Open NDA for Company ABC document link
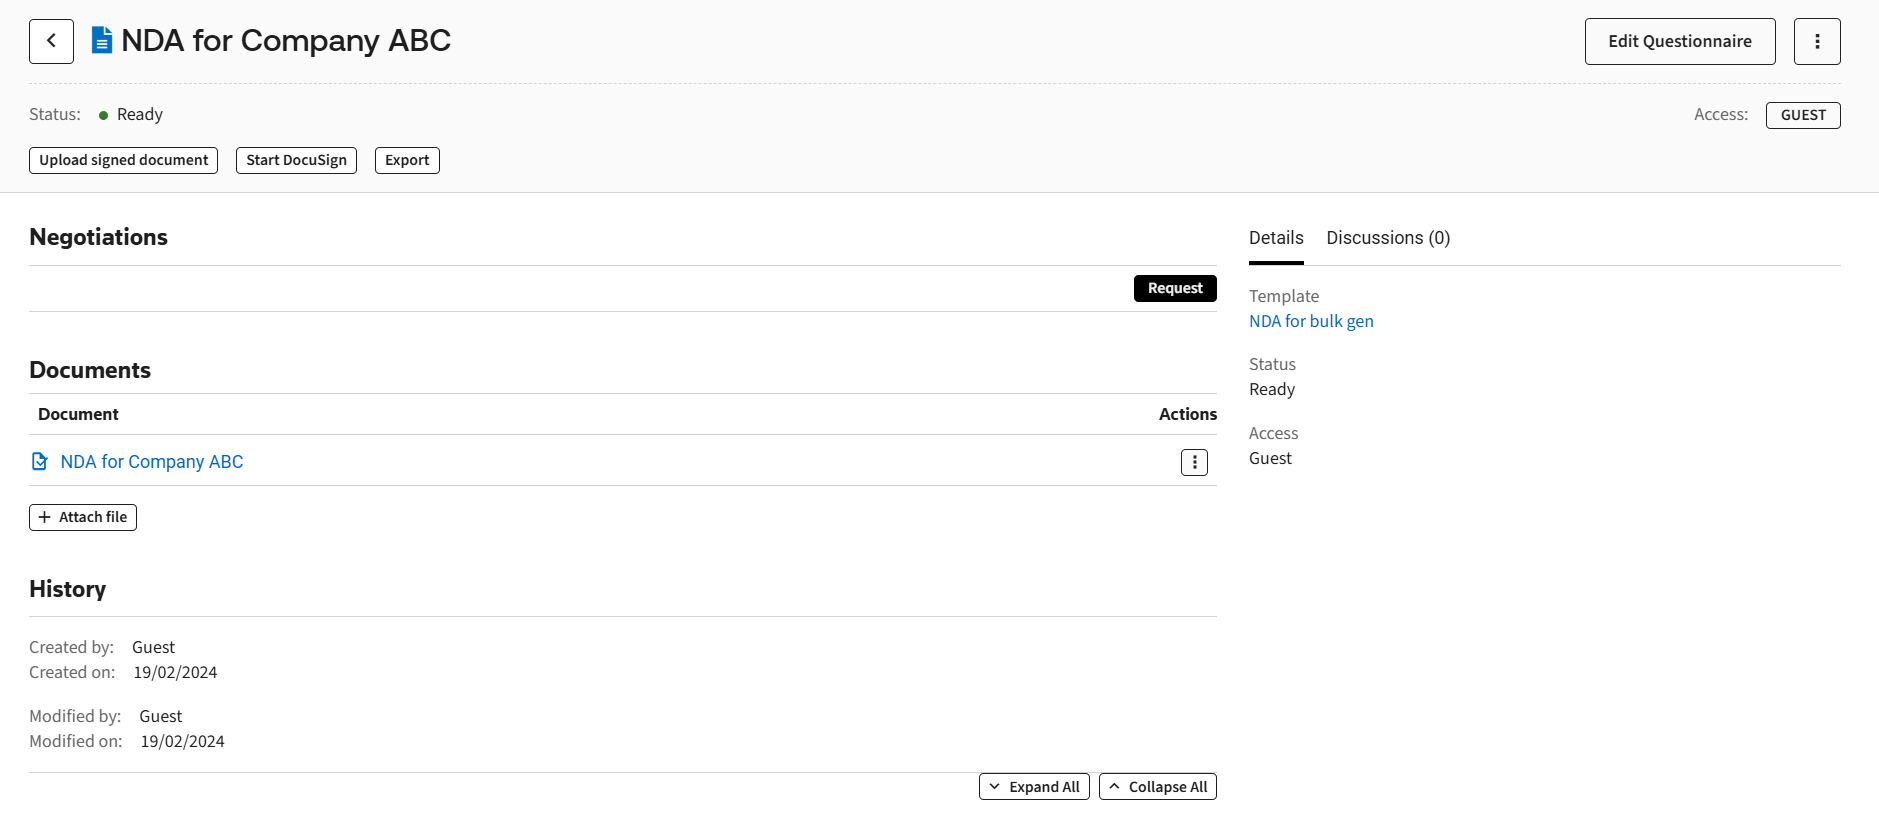Screen dimensions: 1879x822 152,462
